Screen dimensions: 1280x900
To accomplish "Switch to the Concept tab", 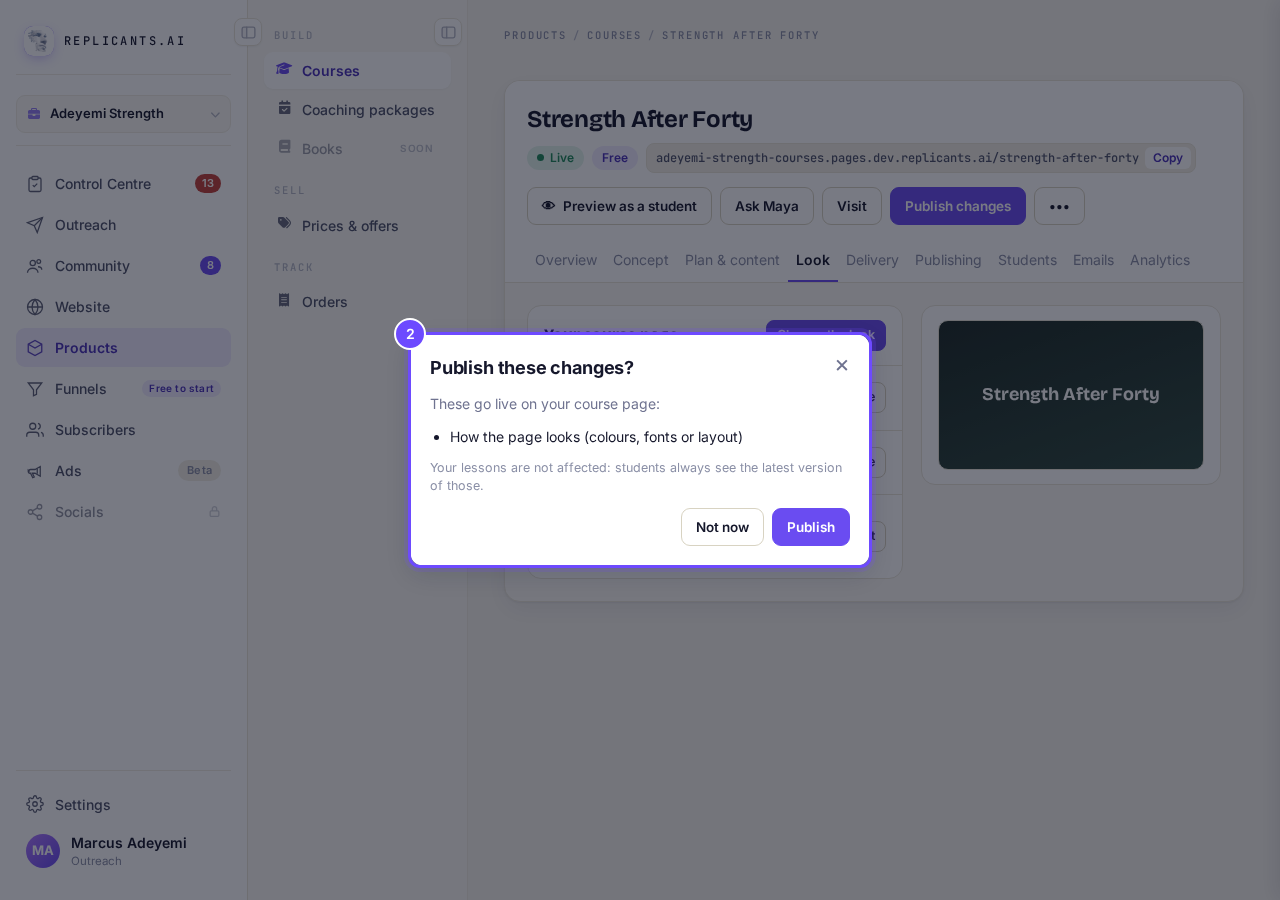I will tap(641, 260).
